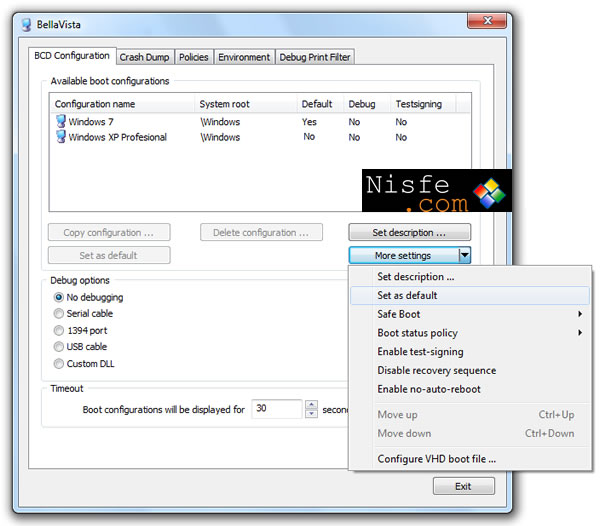Open the Environment tab

pyautogui.click(x=244, y=57)
